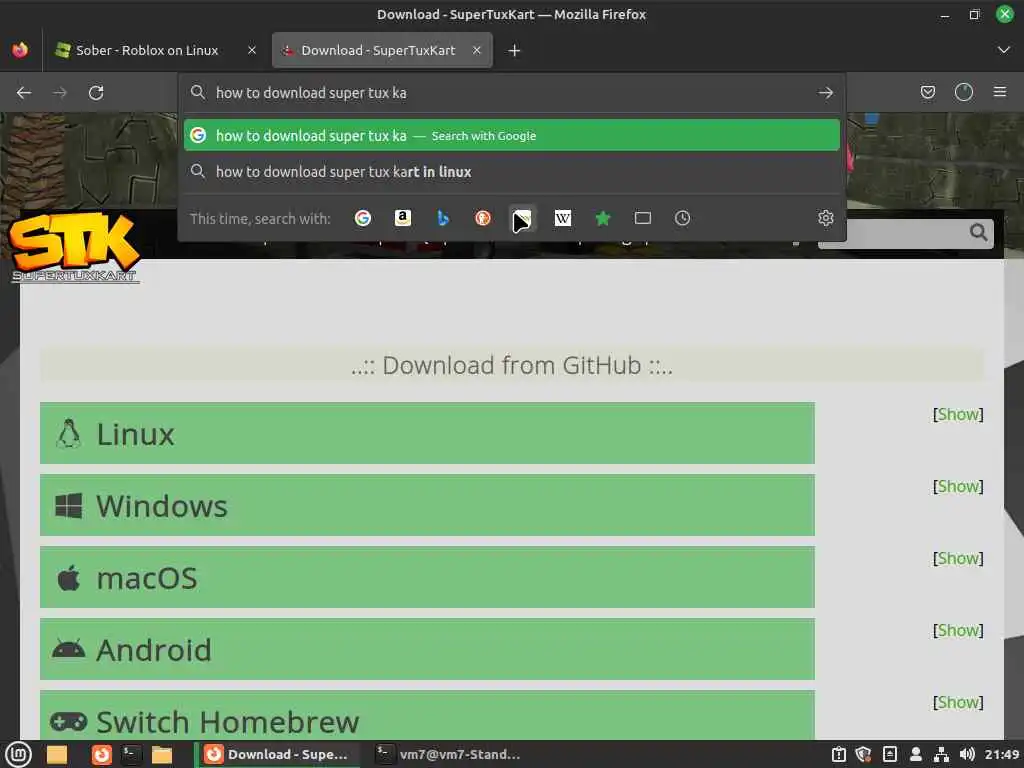Click Show link beside Windows
The image size is (1024, 768).
[x=958, y=486]
